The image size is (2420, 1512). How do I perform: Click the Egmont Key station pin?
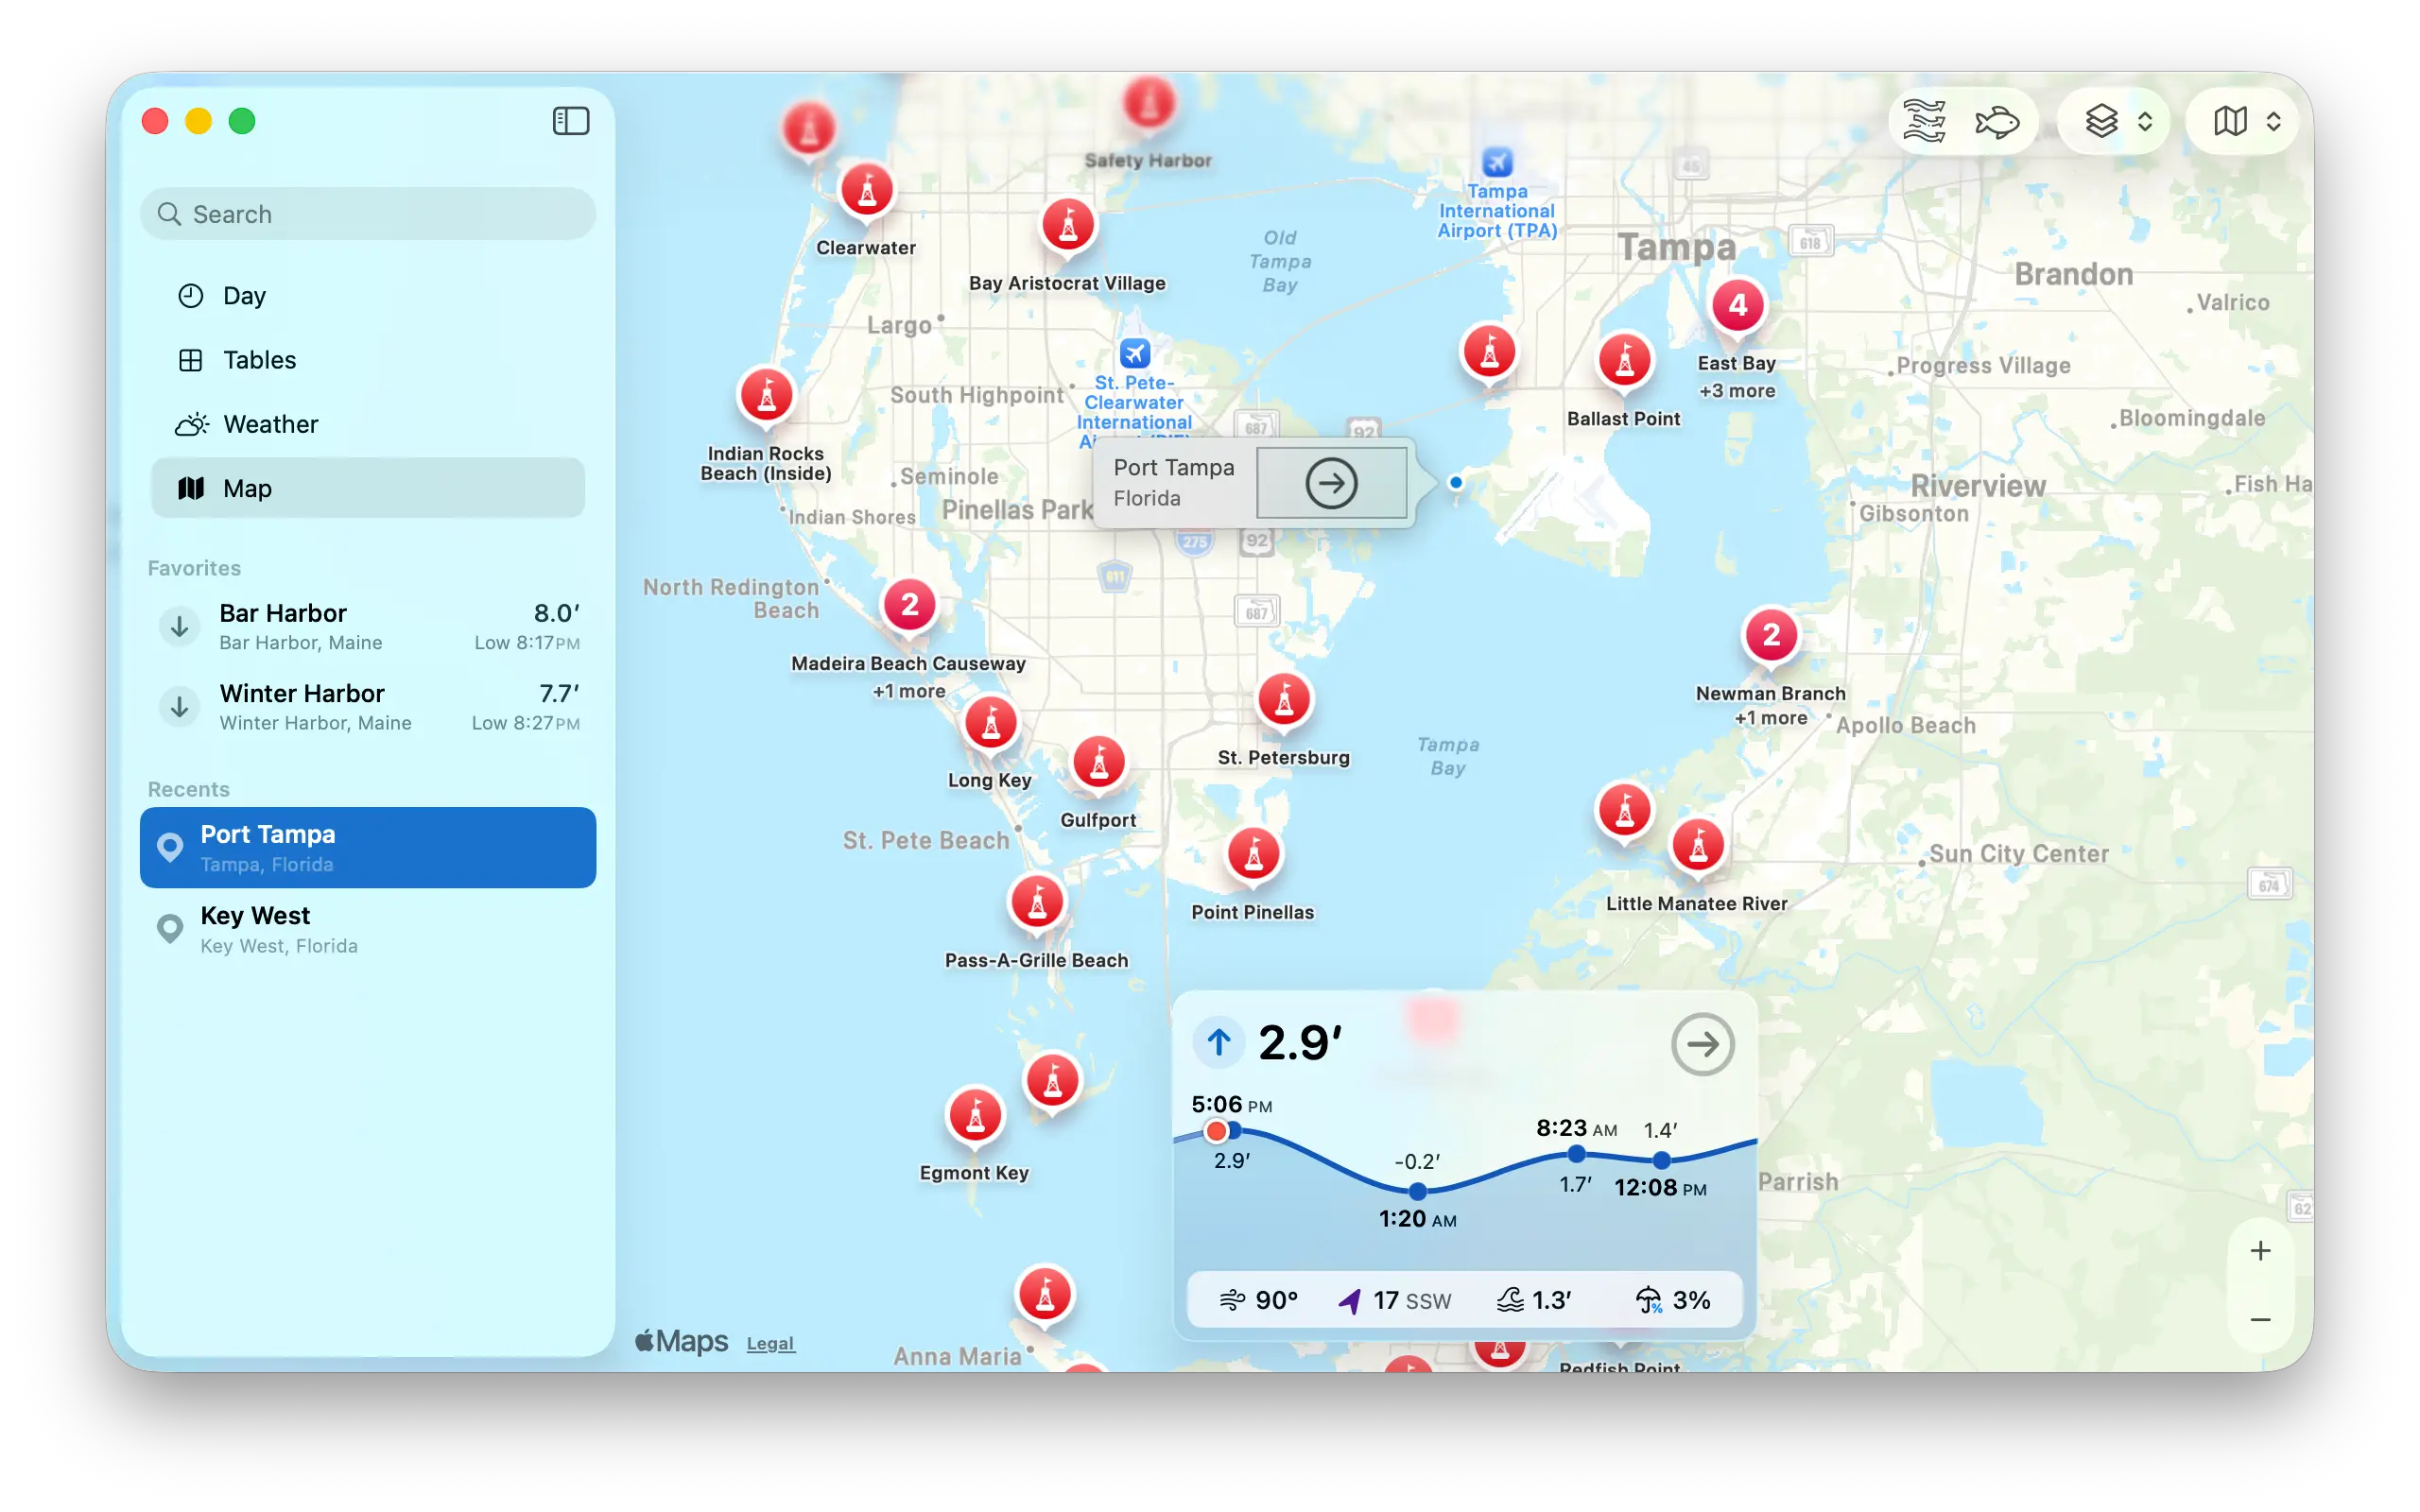coord(975,1116)
